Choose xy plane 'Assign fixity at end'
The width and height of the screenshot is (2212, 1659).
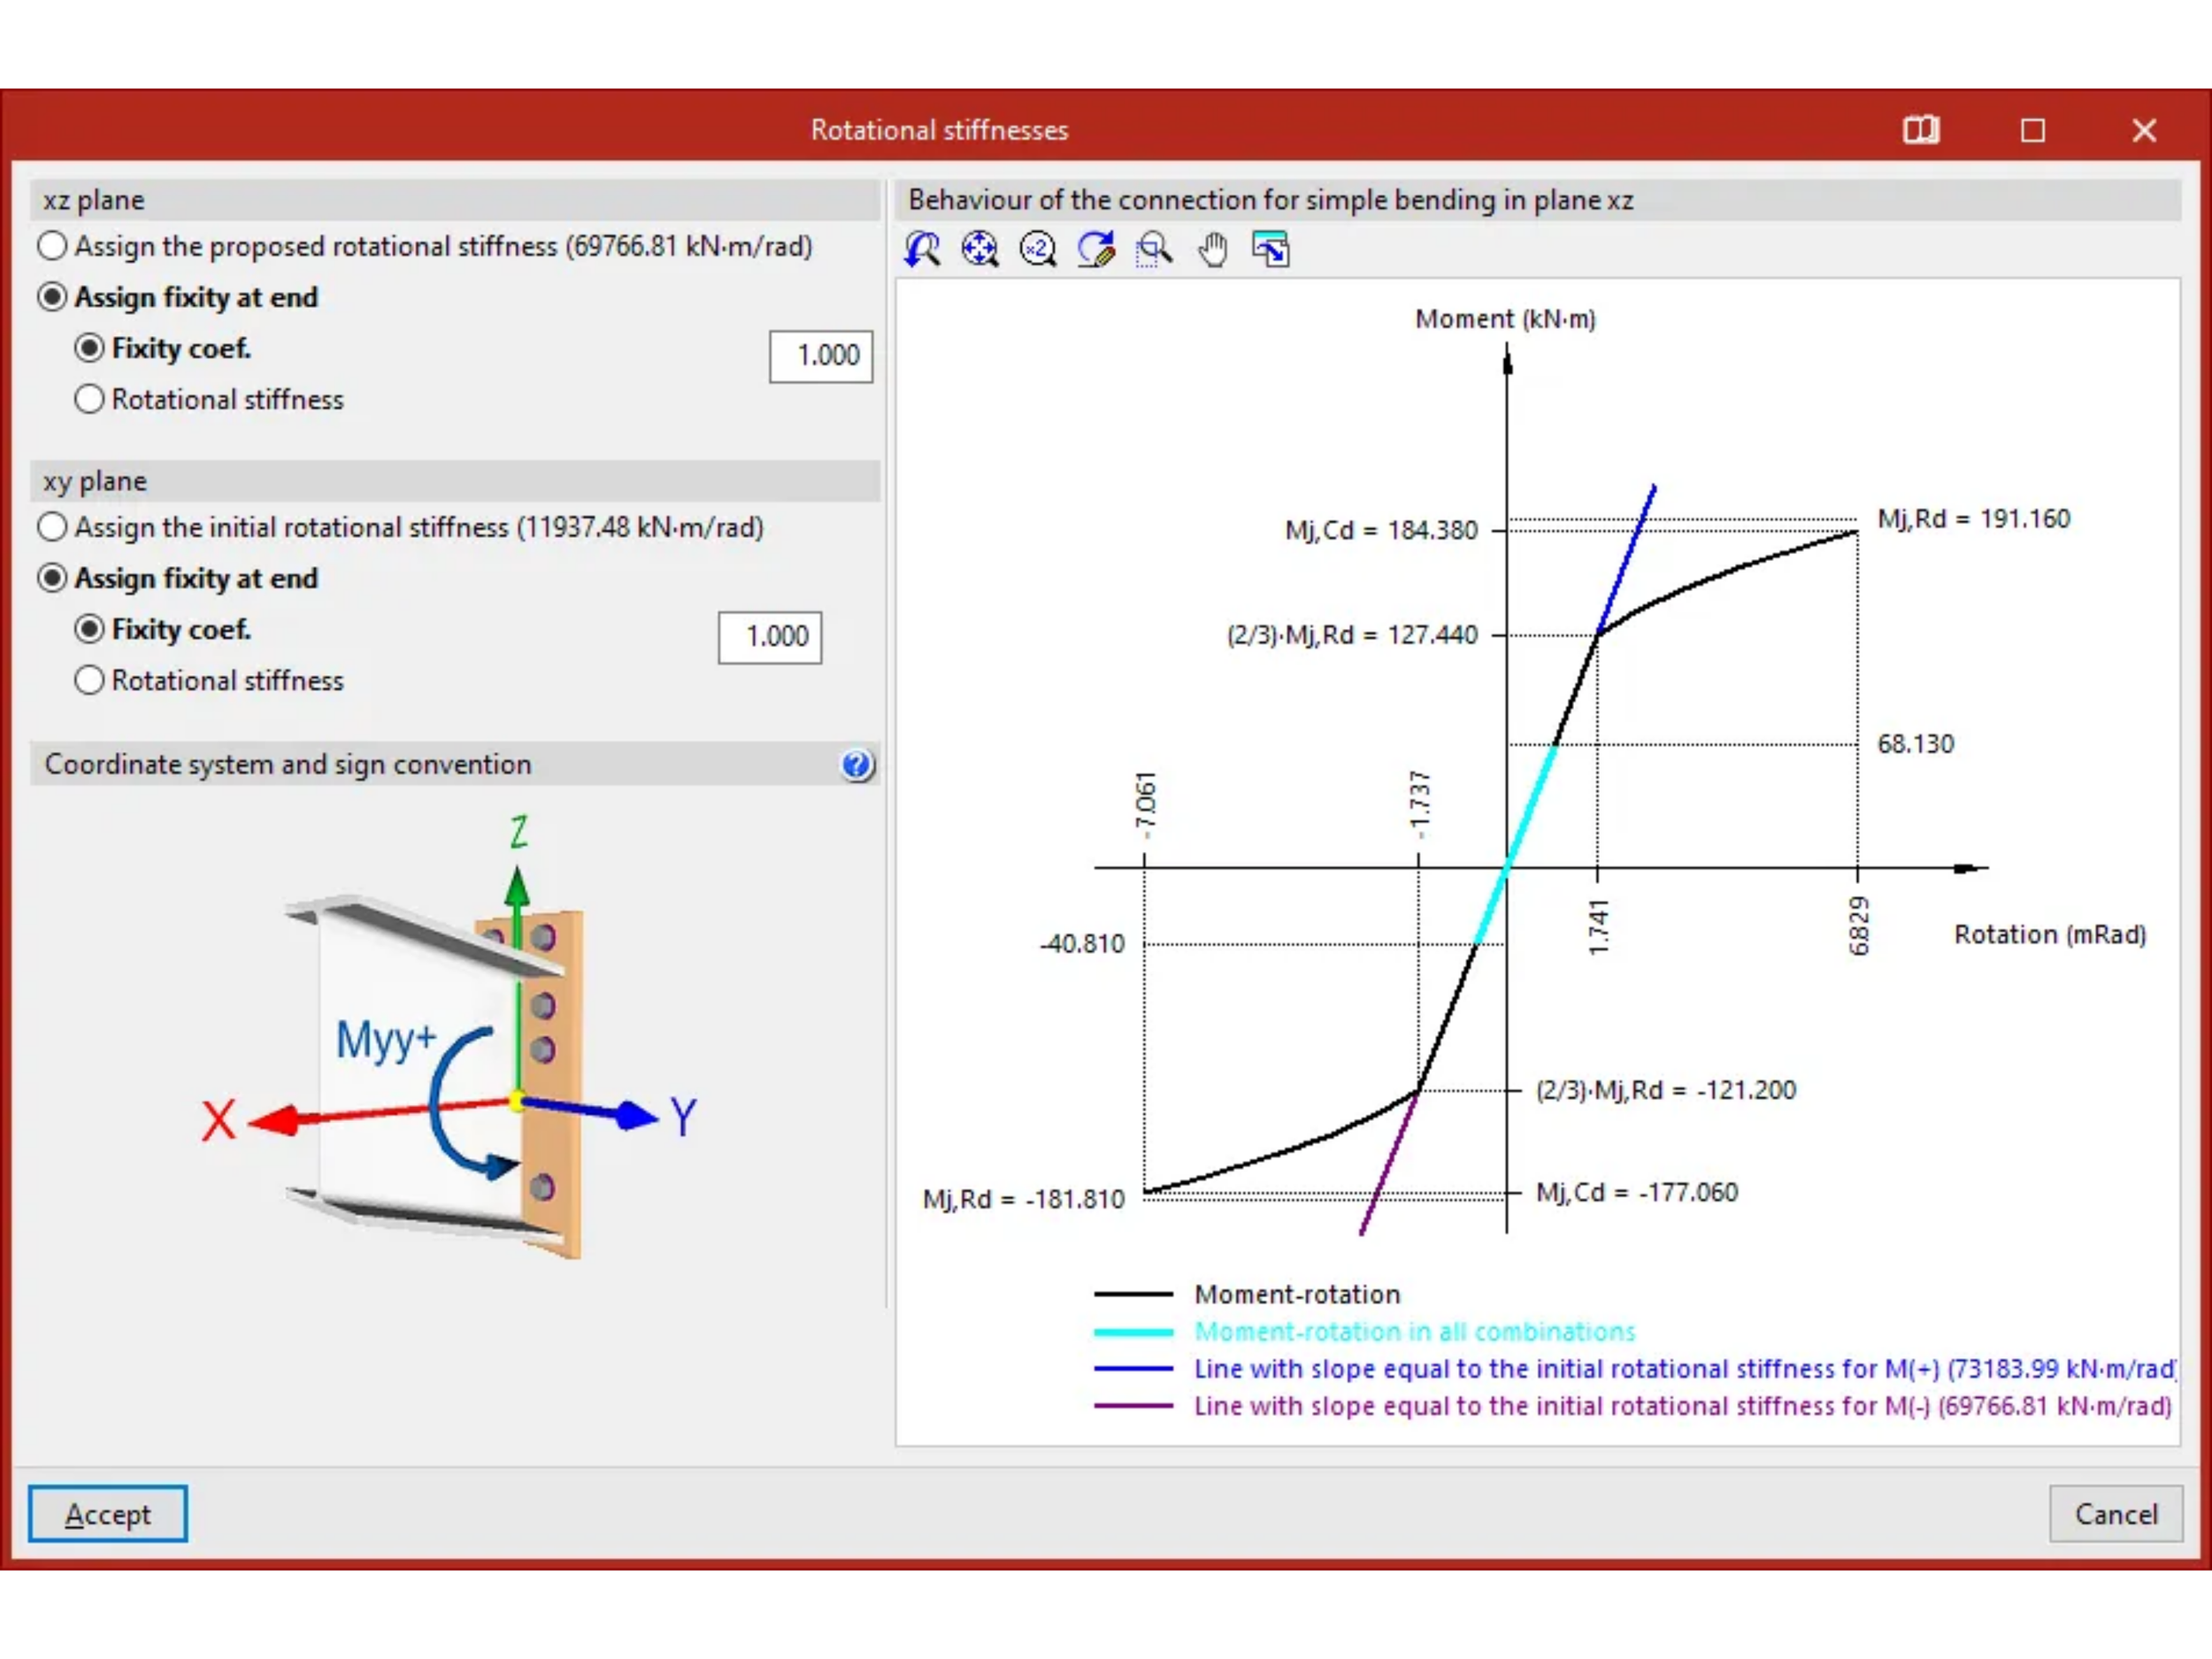[x=52, y=578]
